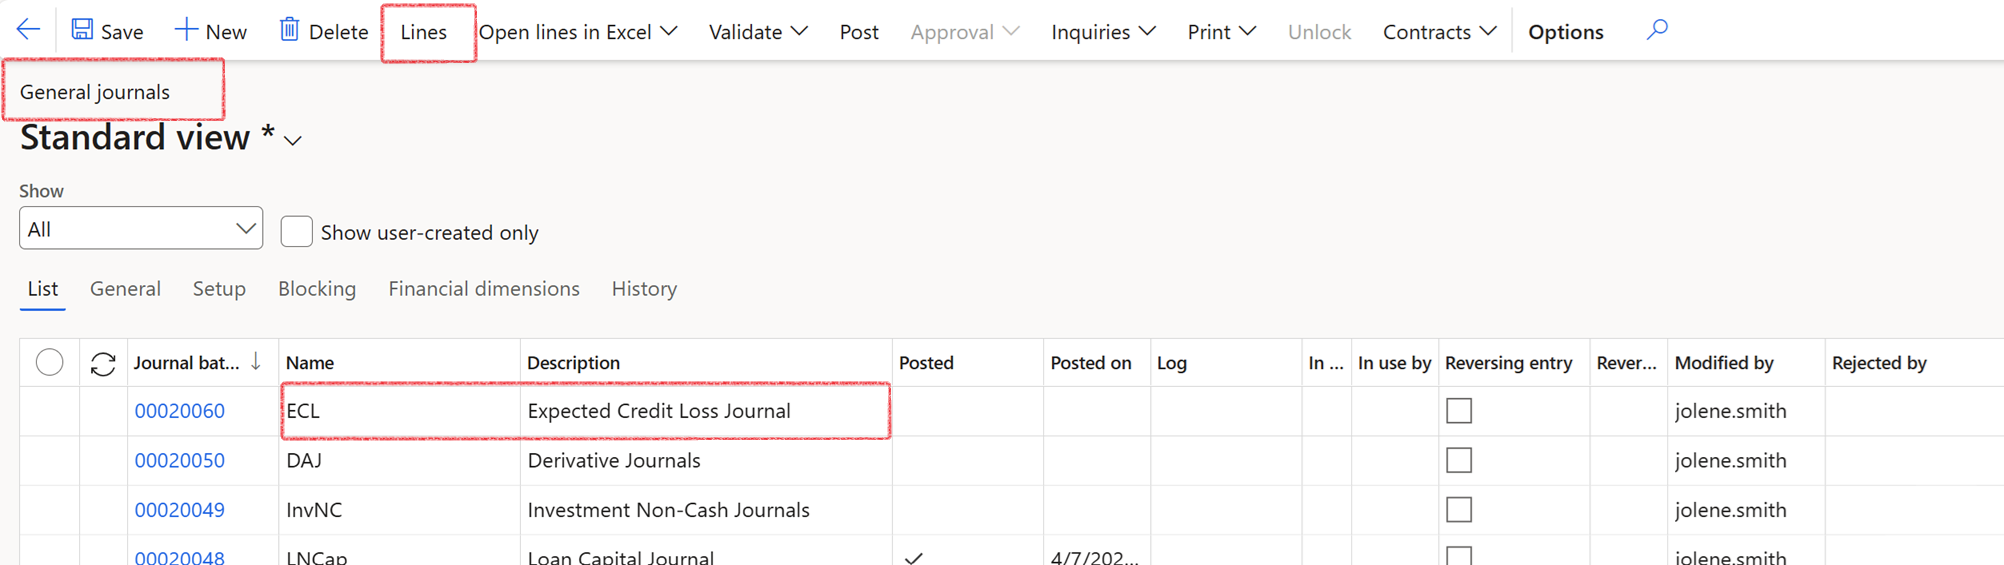
Task: Click the ECL name cell
Action: (x=400, y=411)
